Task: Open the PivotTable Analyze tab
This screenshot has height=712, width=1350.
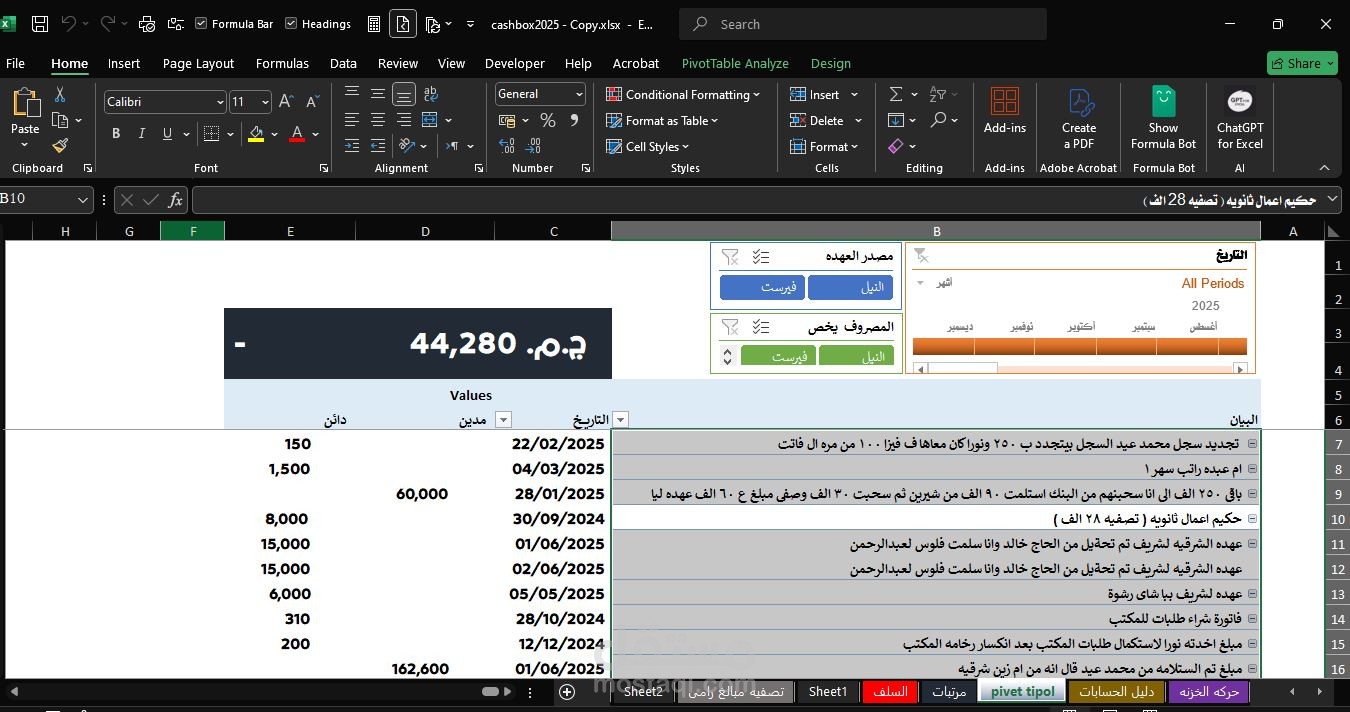Action: (735, 63)
